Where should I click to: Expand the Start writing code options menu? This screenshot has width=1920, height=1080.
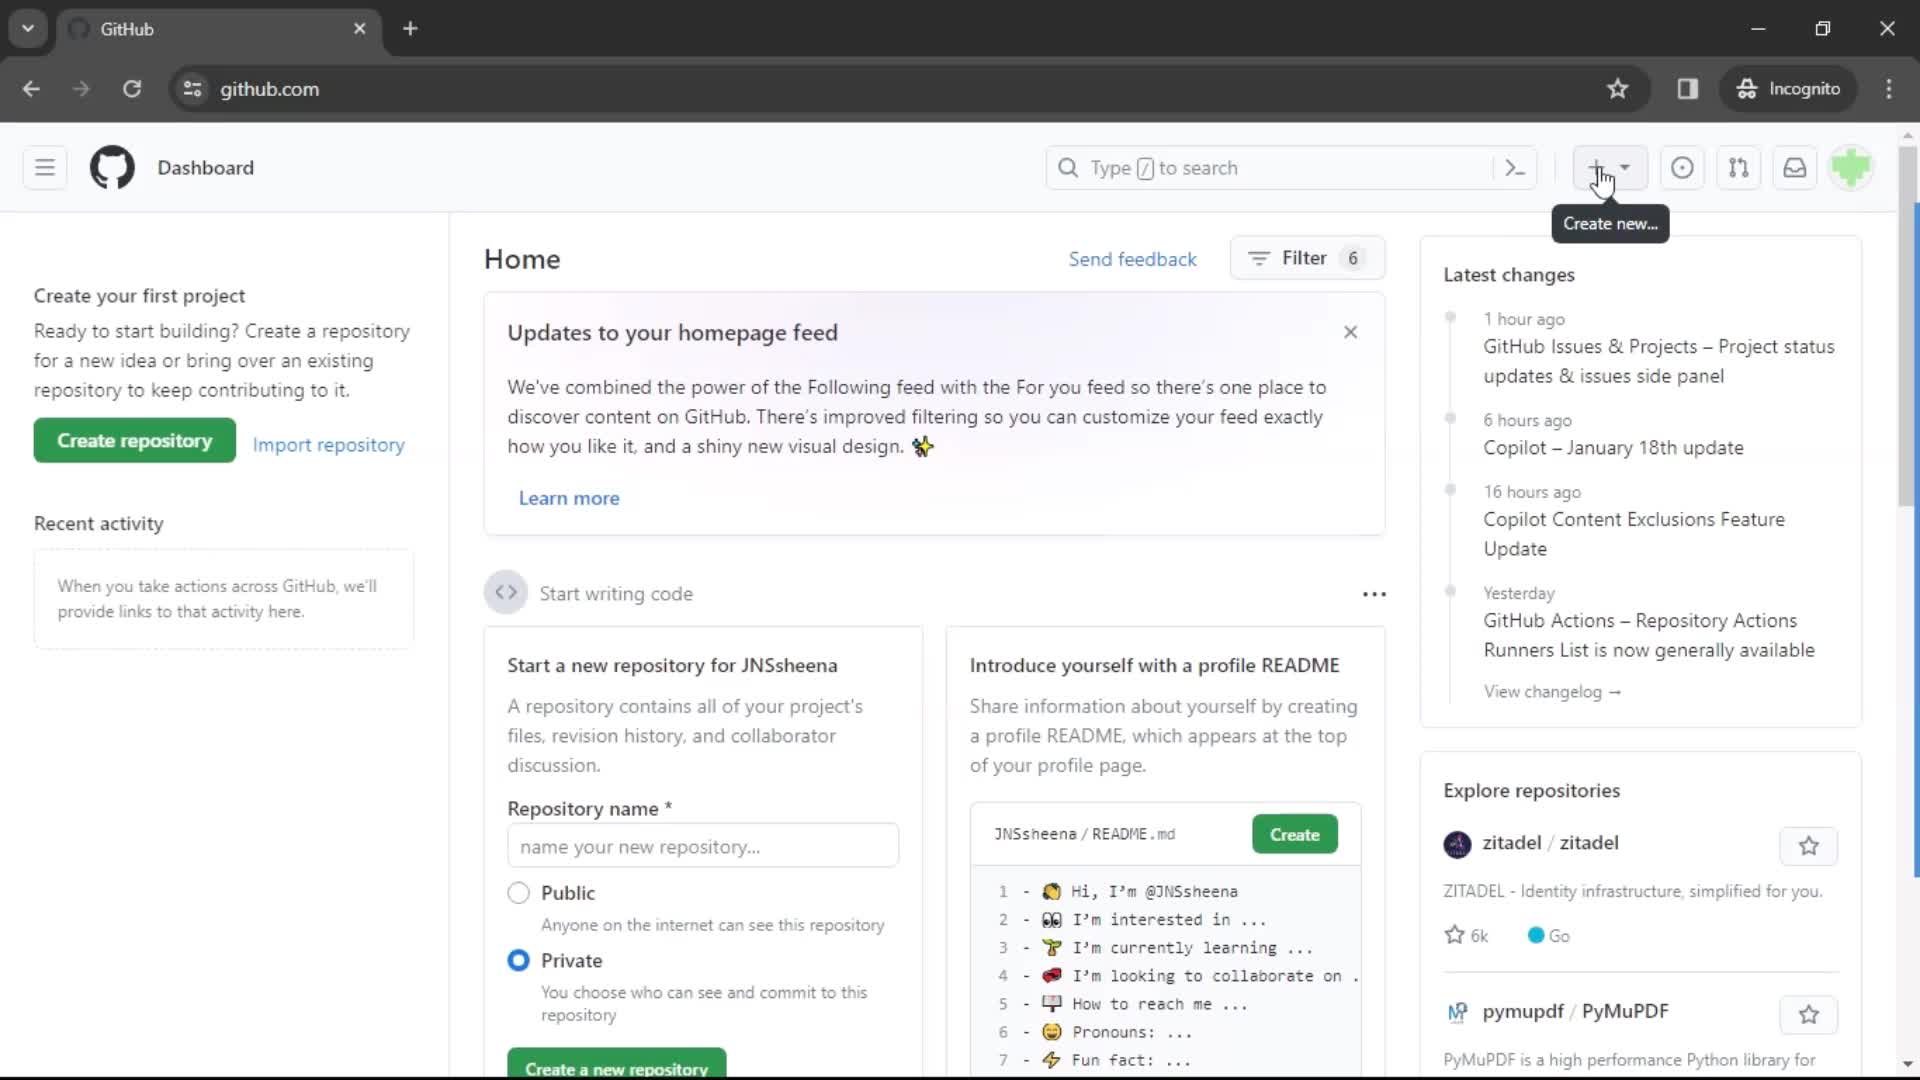(x=1373, y=593)
